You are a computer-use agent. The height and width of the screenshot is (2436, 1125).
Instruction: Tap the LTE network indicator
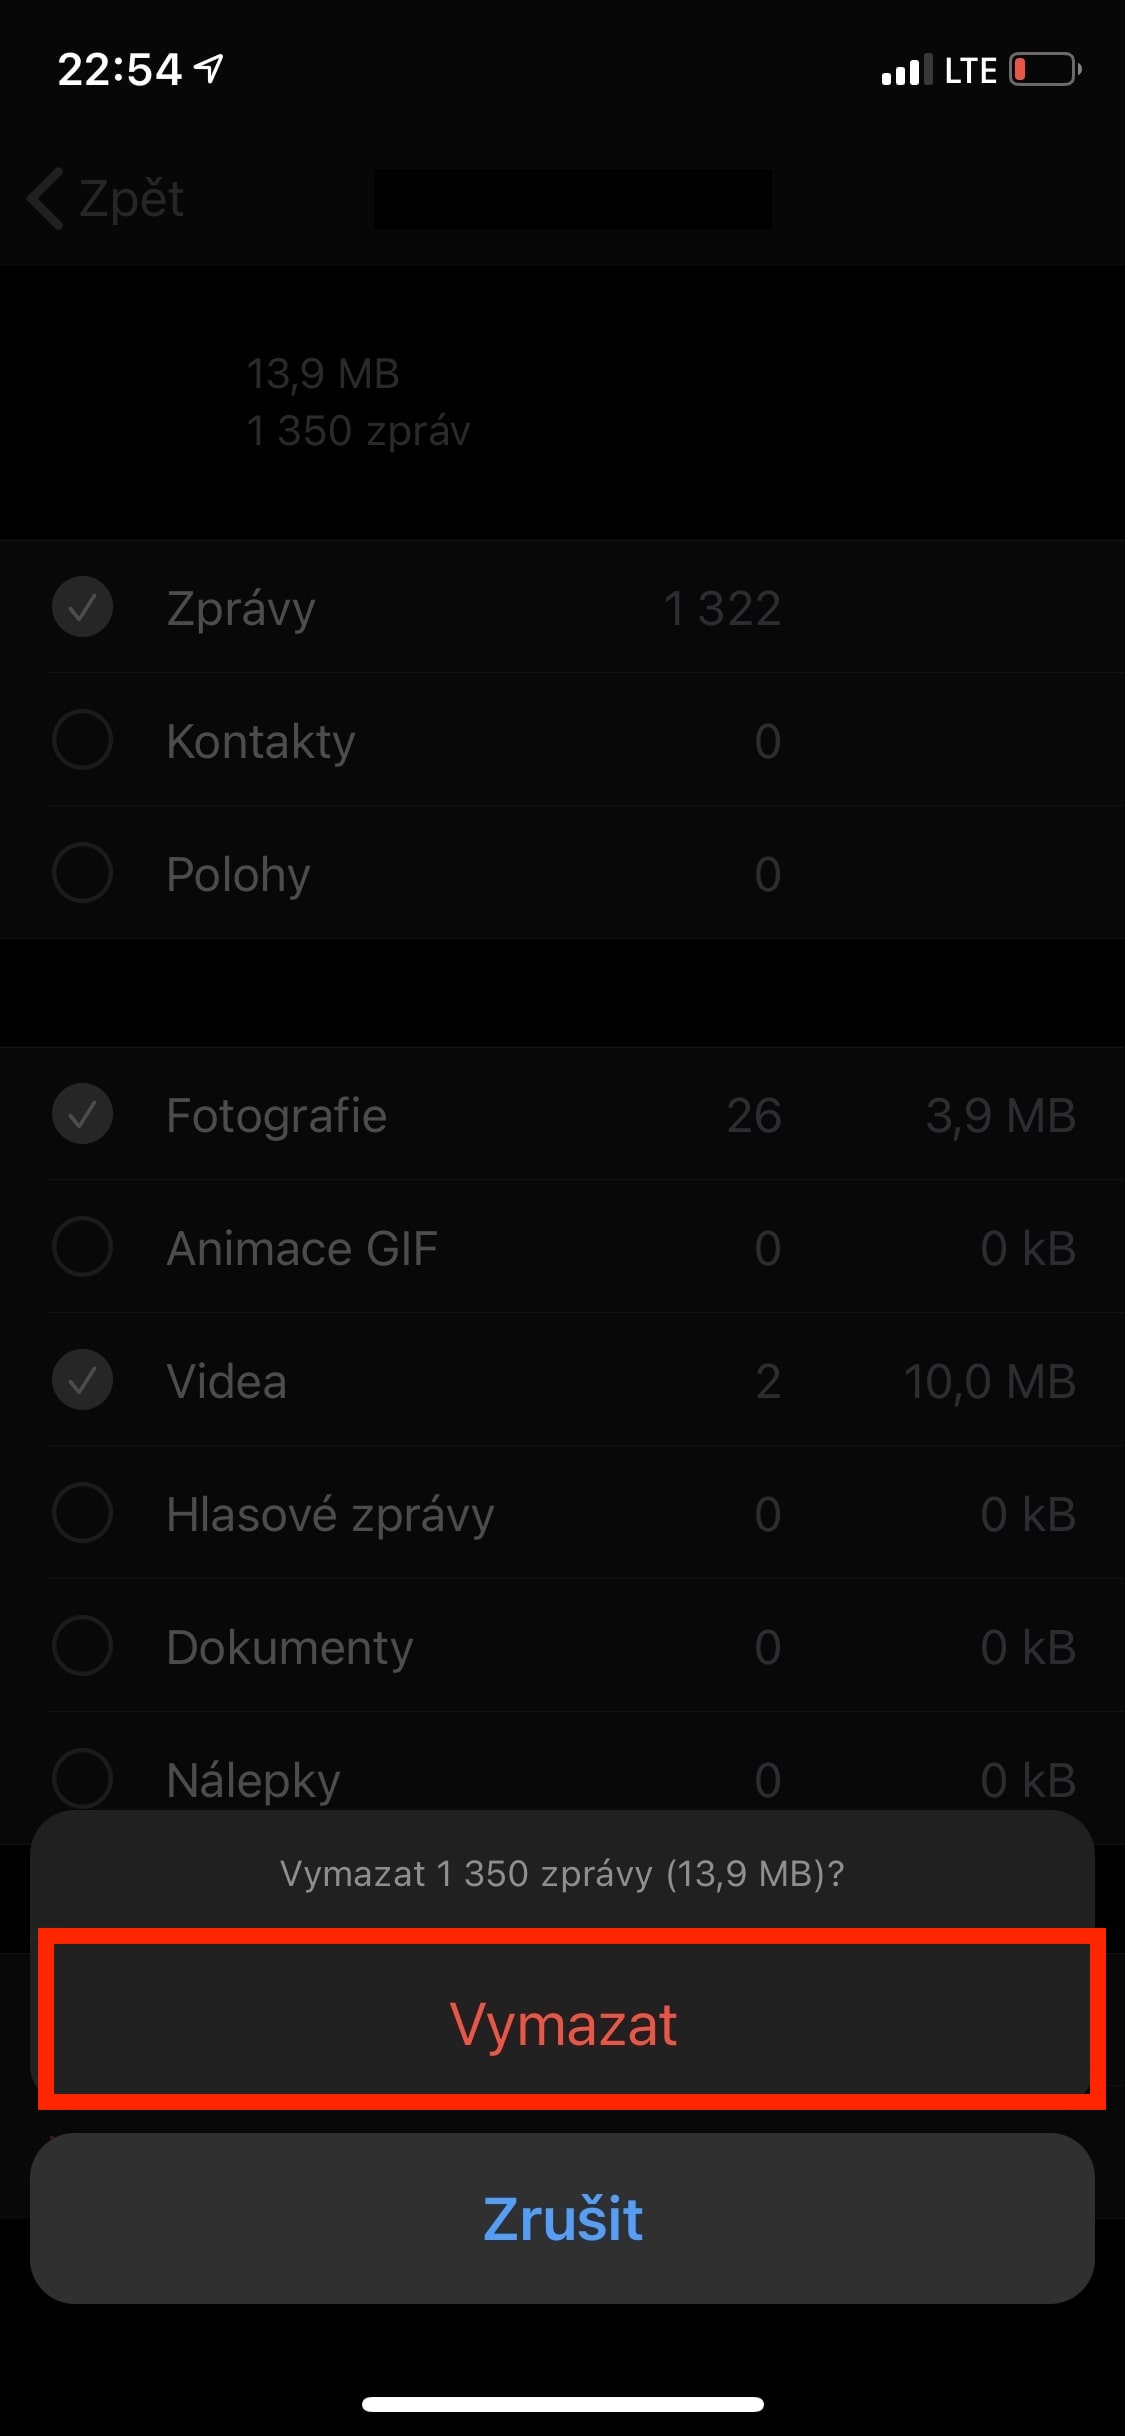coord(970,70)
